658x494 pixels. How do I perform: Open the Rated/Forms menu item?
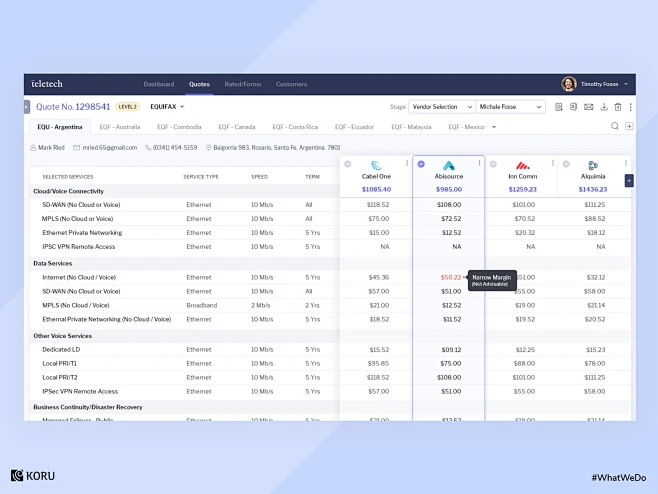coord(242,84)
